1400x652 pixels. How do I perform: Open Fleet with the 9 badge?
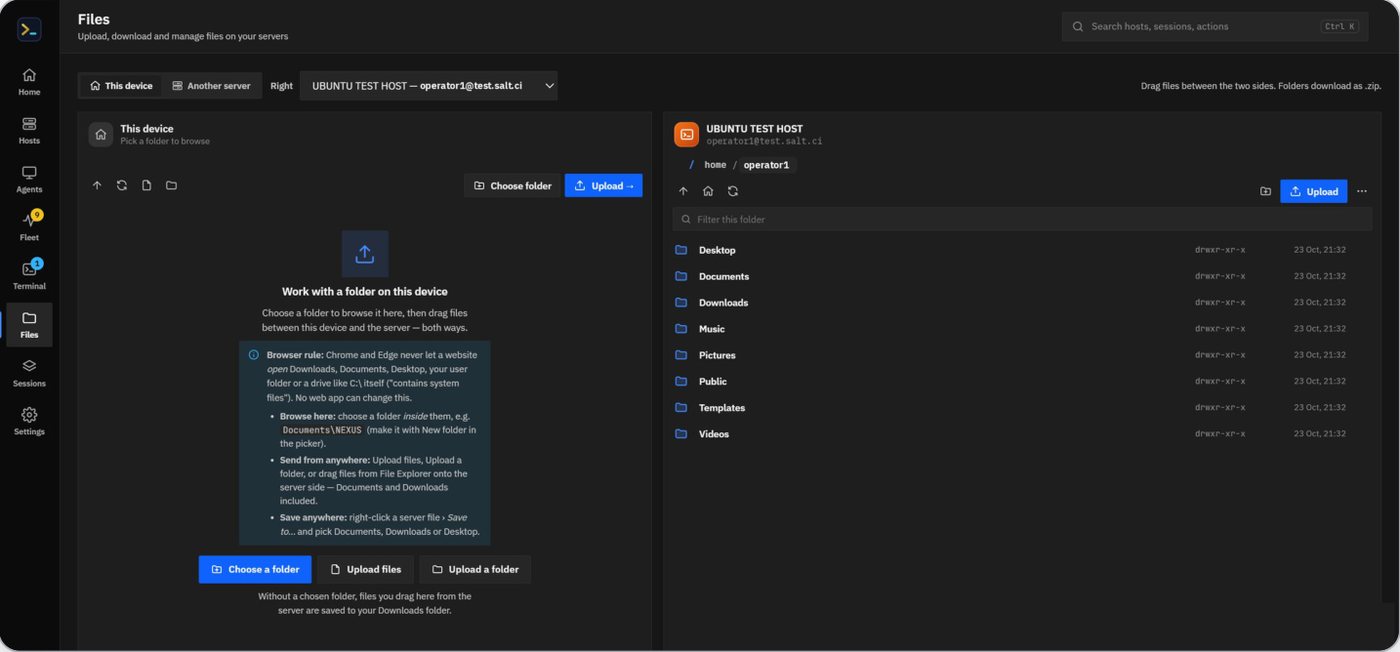[29, 227]
